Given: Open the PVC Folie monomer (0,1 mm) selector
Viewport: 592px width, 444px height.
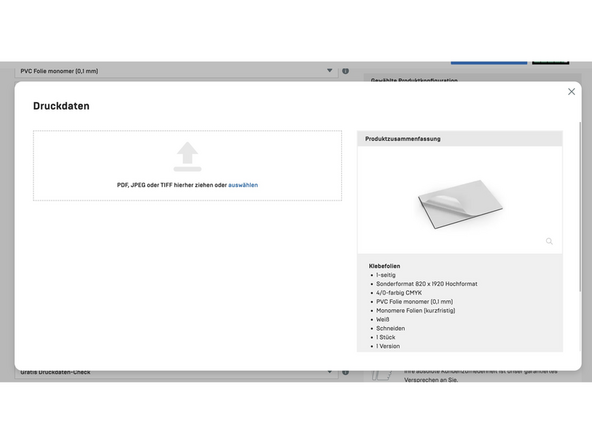Looking at the screenshot, I should pyautogui.click(x=176, y=71).
